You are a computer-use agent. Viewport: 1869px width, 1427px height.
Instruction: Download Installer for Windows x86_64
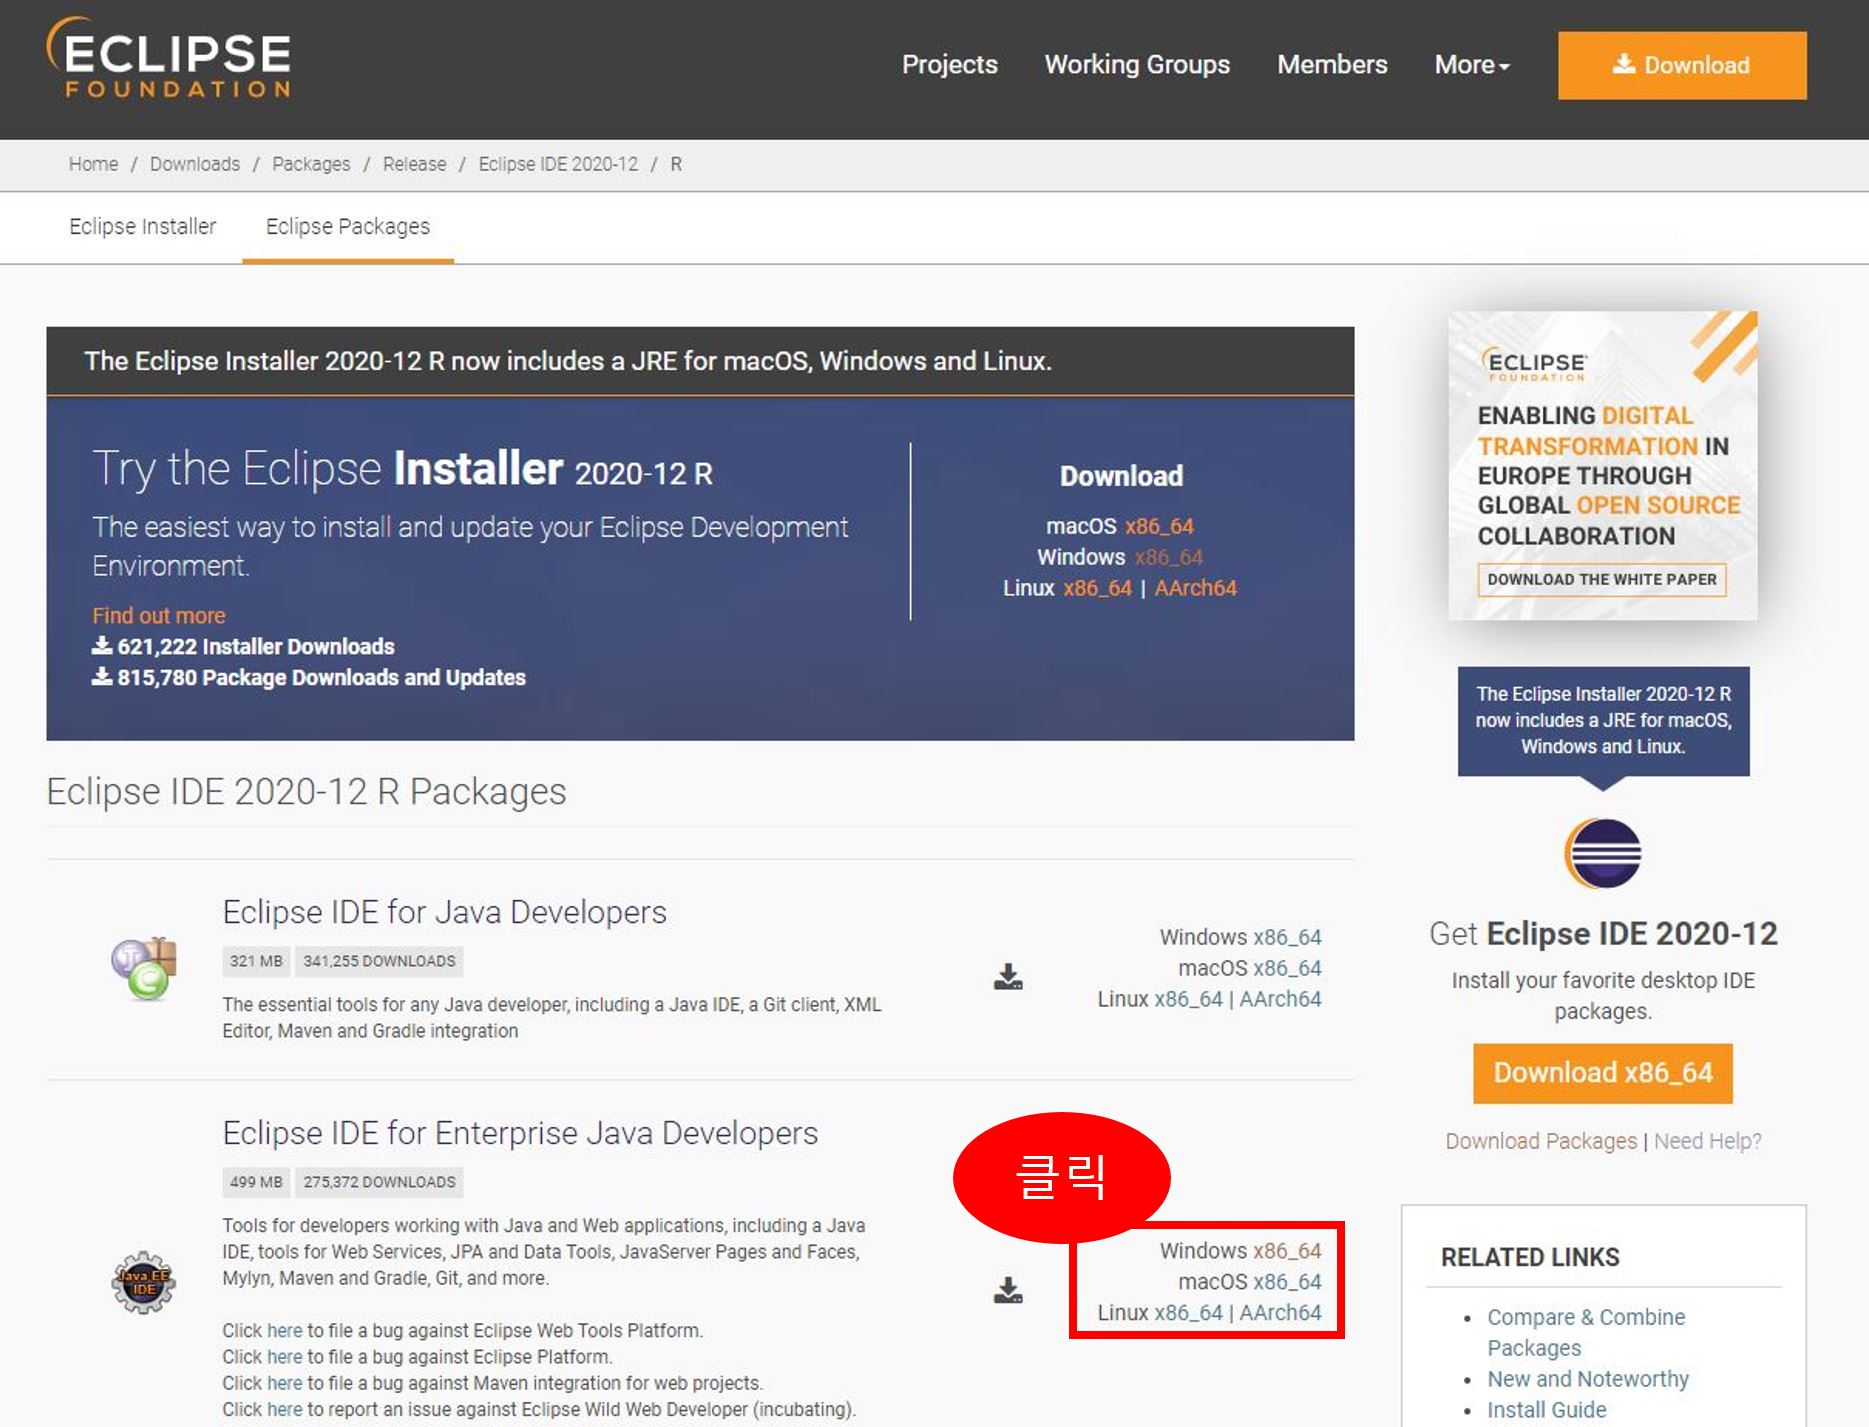tap(1168, 557)
